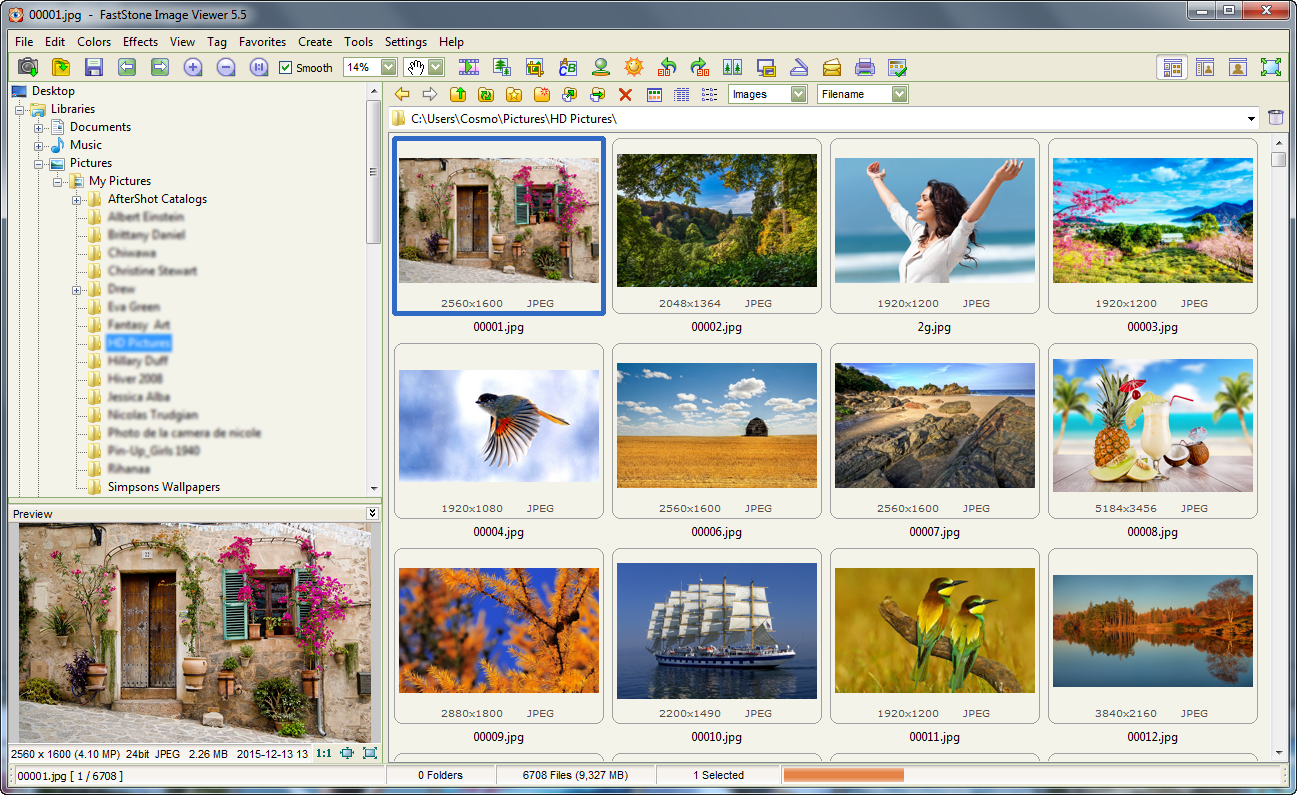The image size is (1297, 795).
Task: Click the 1:1 actual size toggle in preview
Action: click(x=324, y=753)
